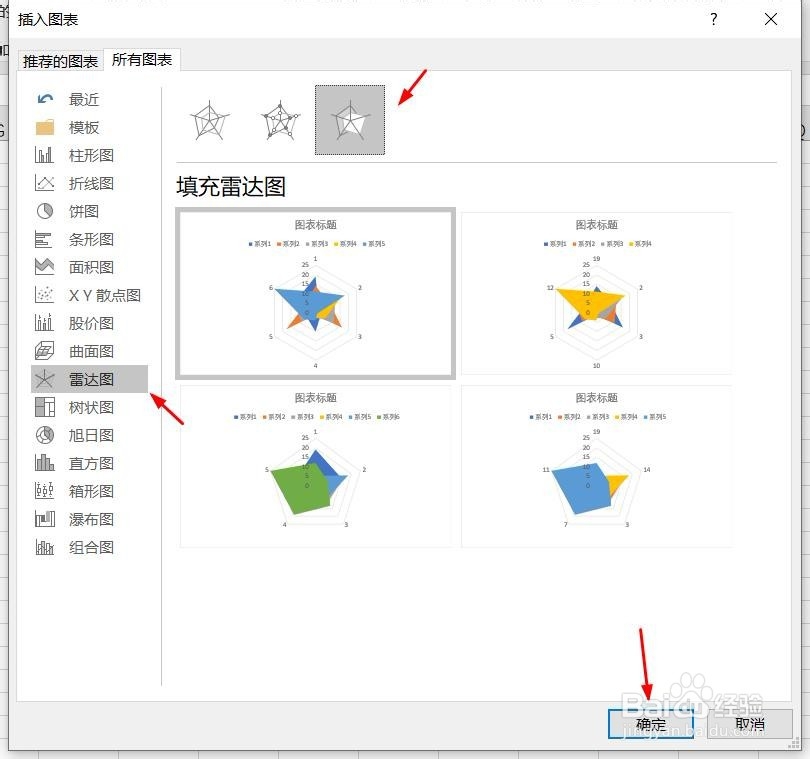
Task: Click the 箱形图 list entry text
Action: [x=91, y=491]
